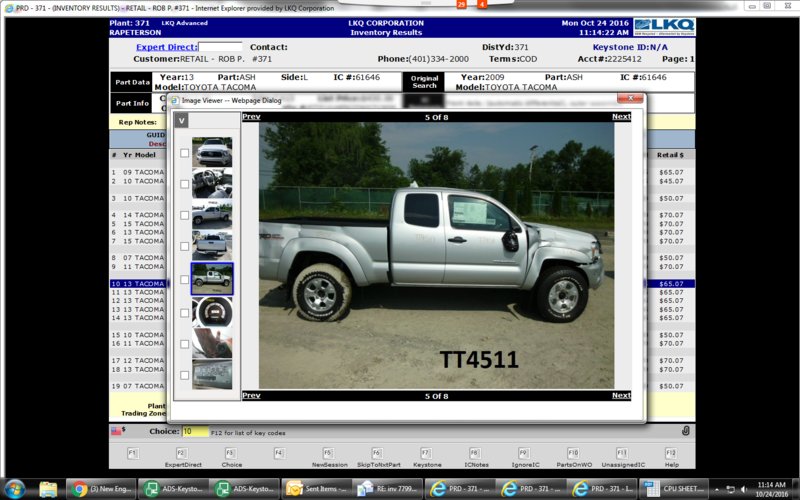
Task: Tick checkbox beside rear tailgate thumbnail
Action: pos(185,246)
